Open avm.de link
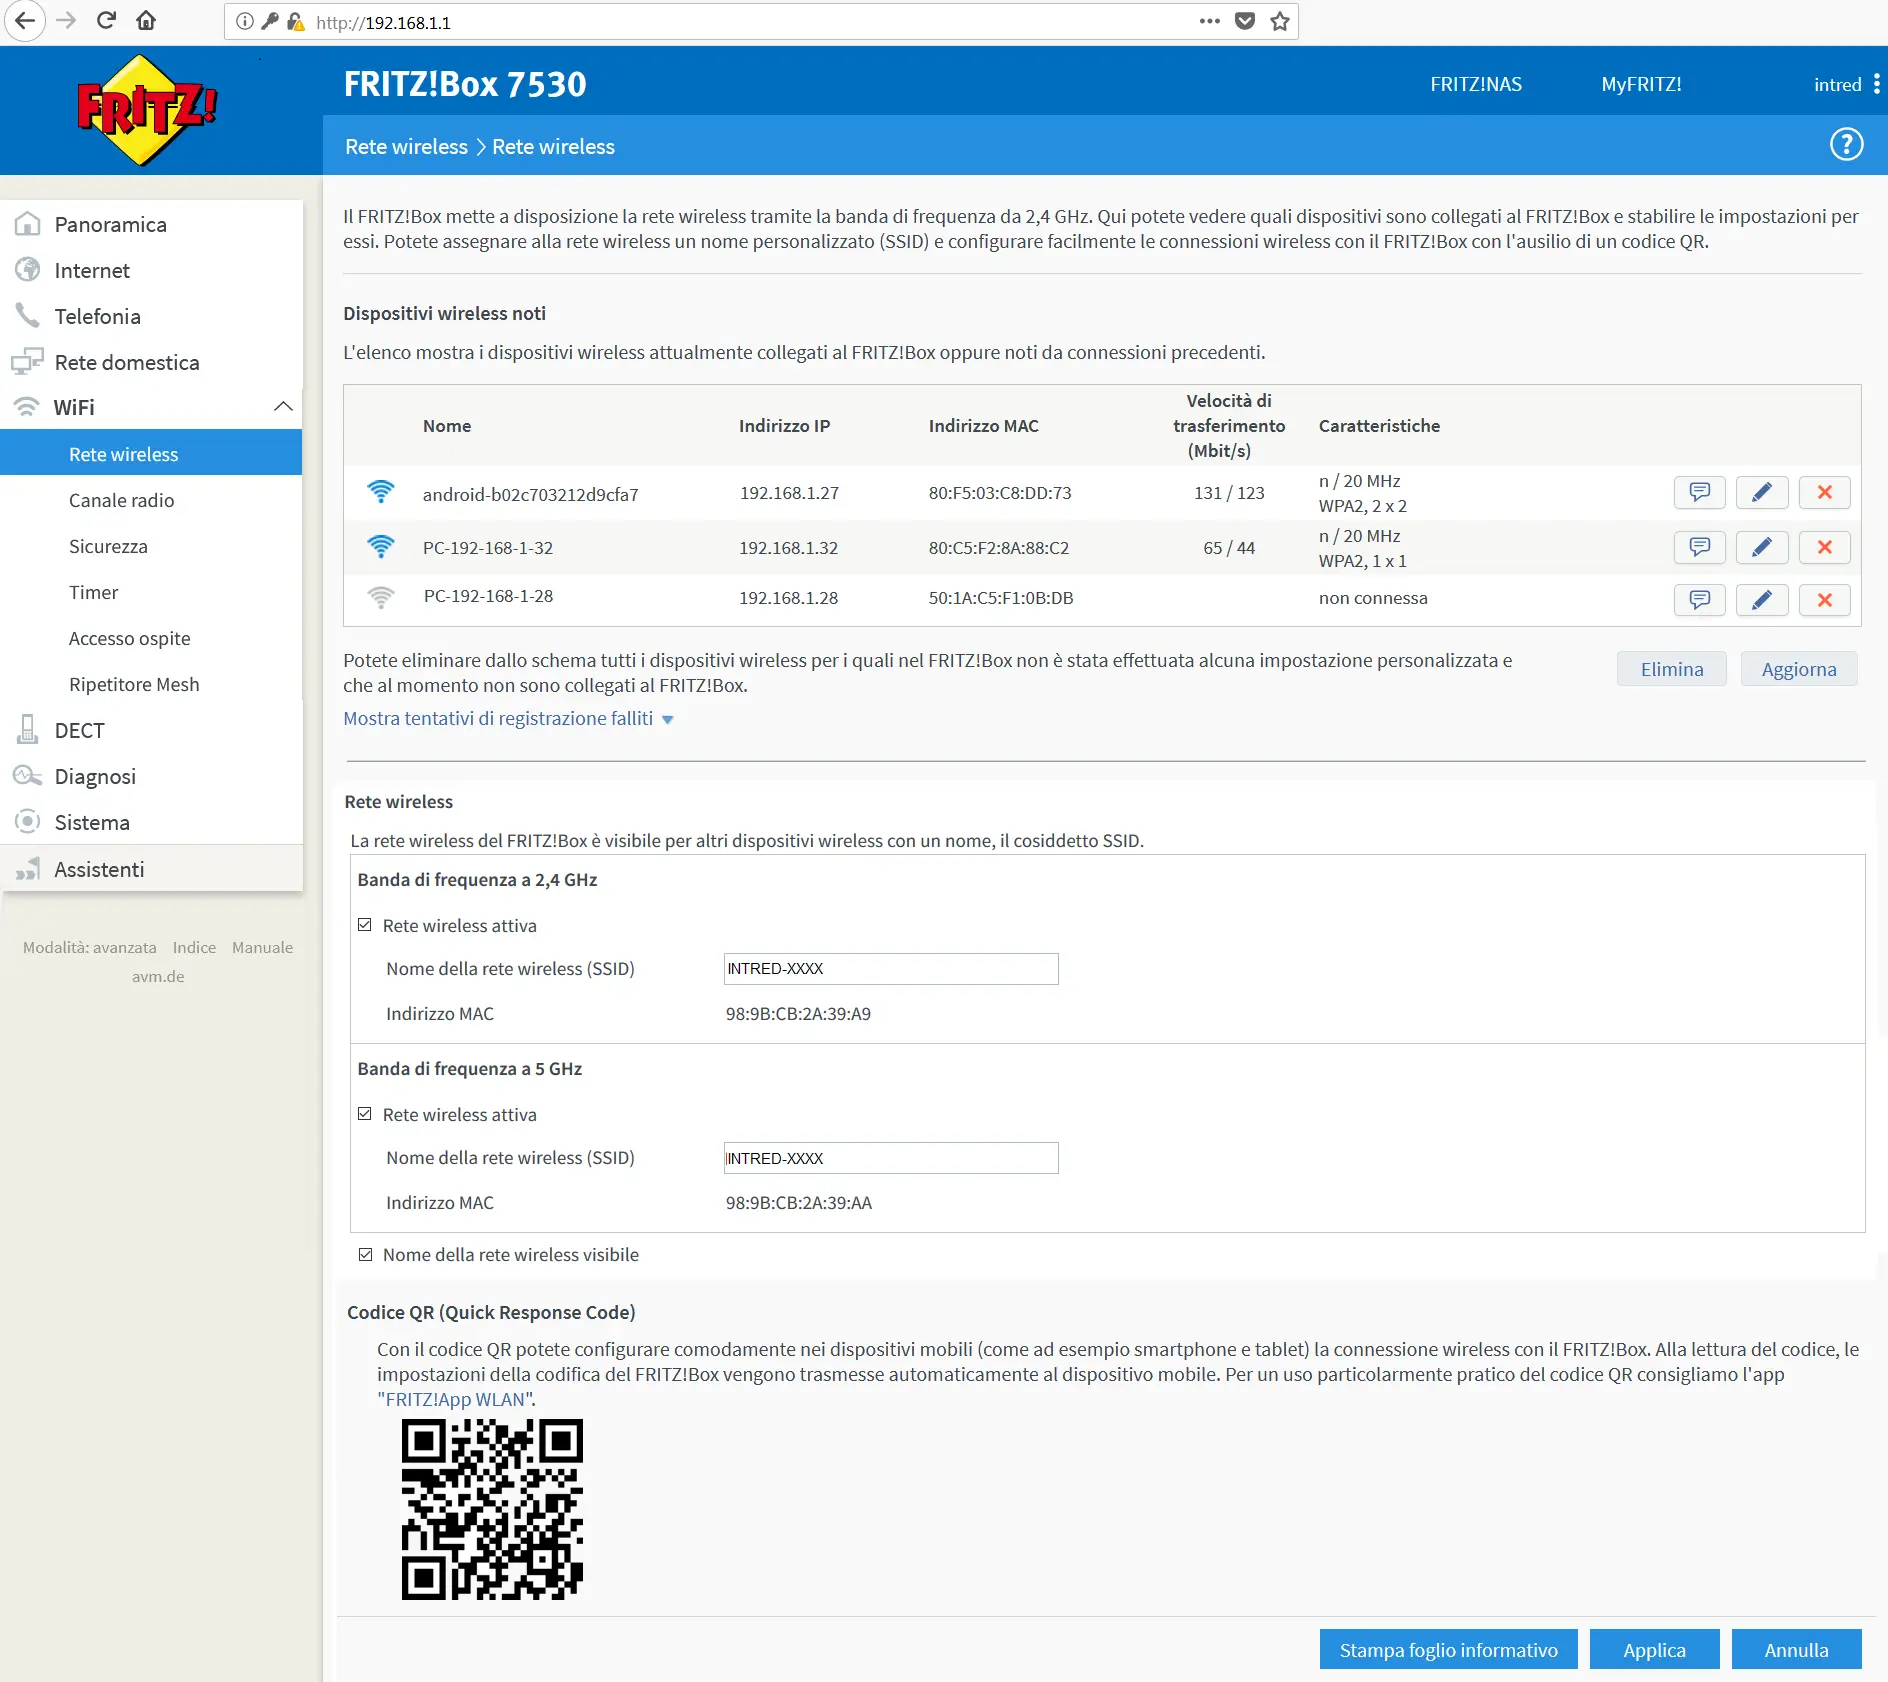The height and width of the screenshot is (1682, 1888). [158, 976]
